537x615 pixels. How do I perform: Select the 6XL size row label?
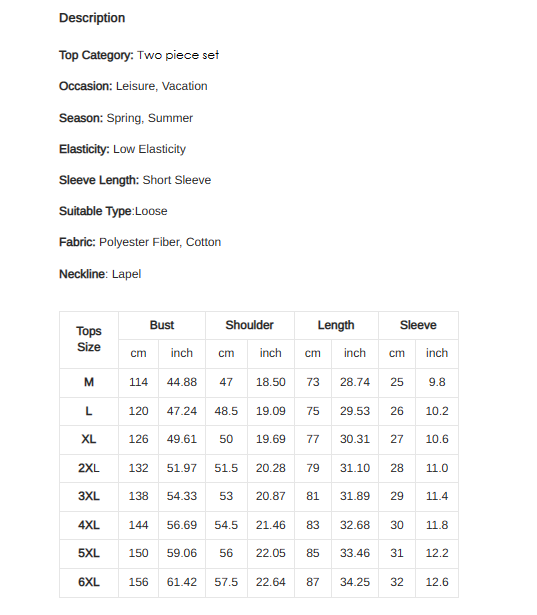[x=89, y=582]
